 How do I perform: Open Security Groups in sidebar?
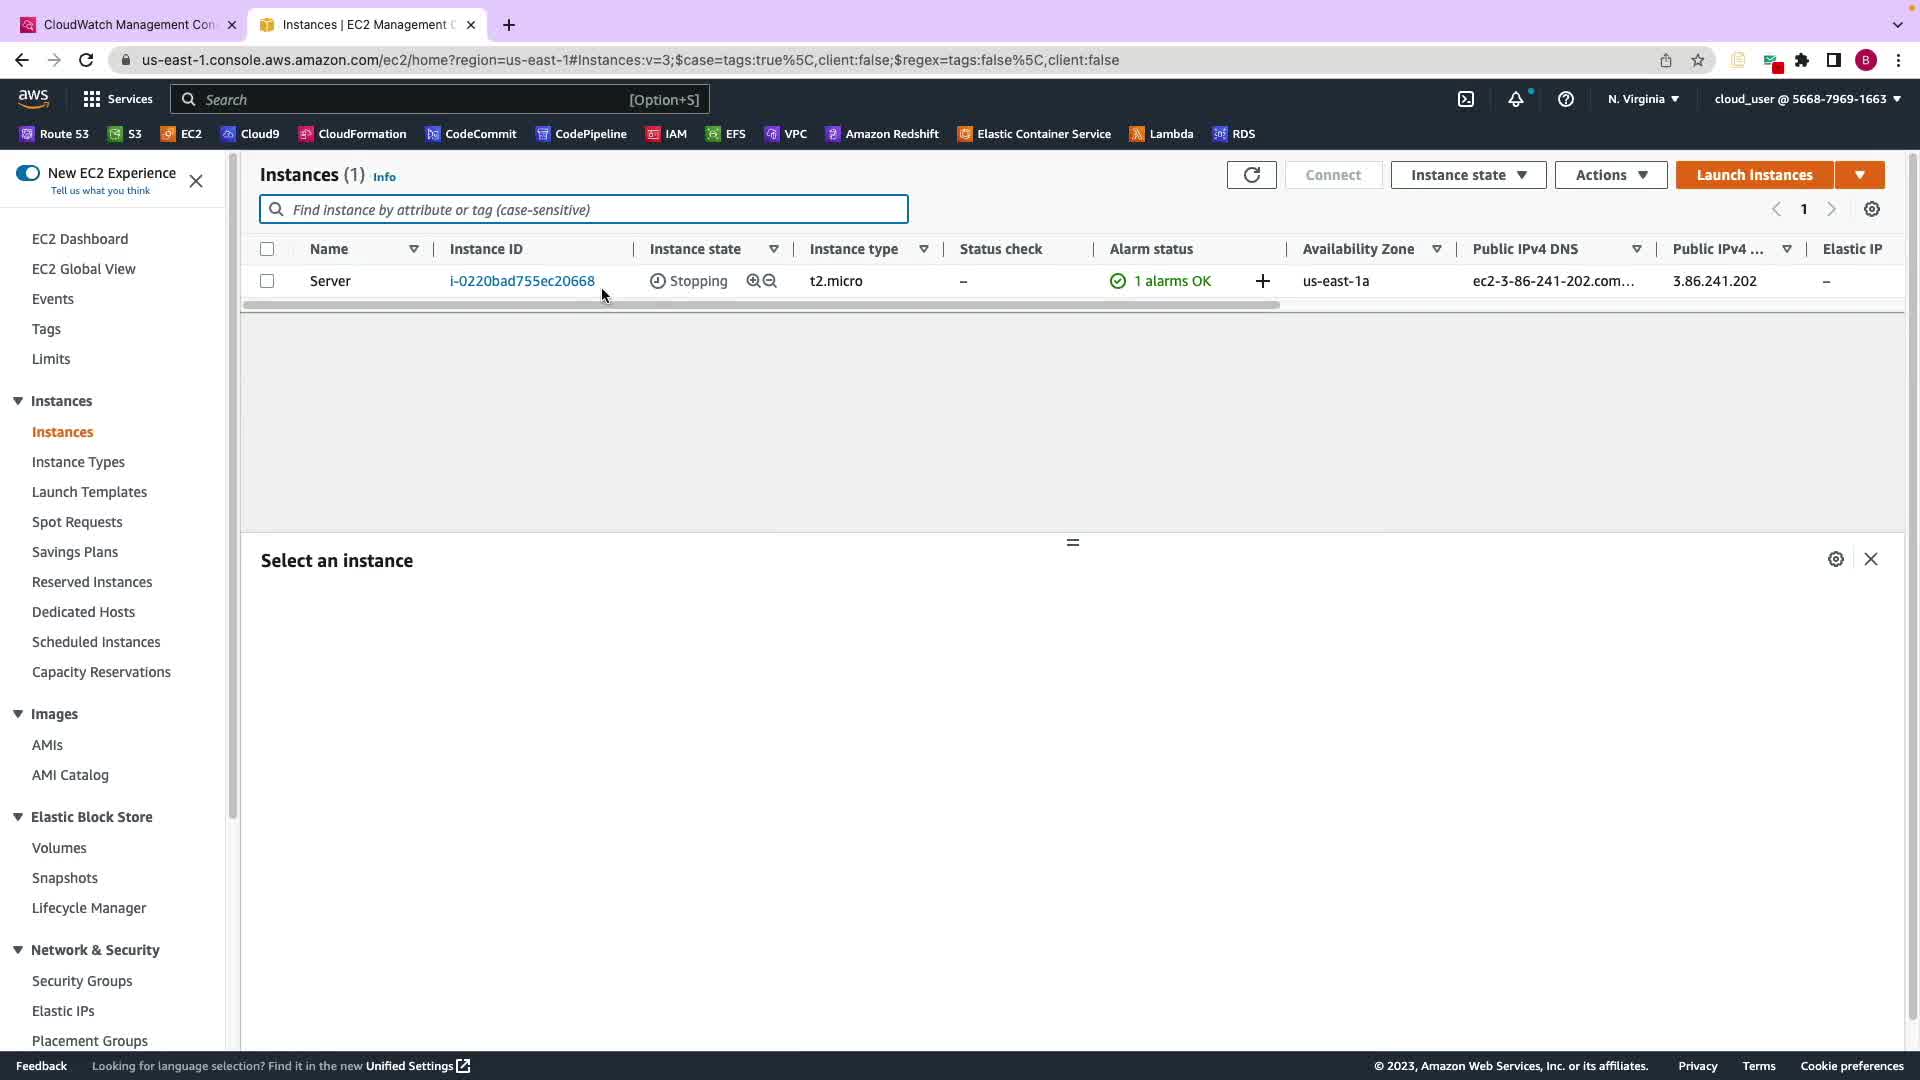[82, 981]
